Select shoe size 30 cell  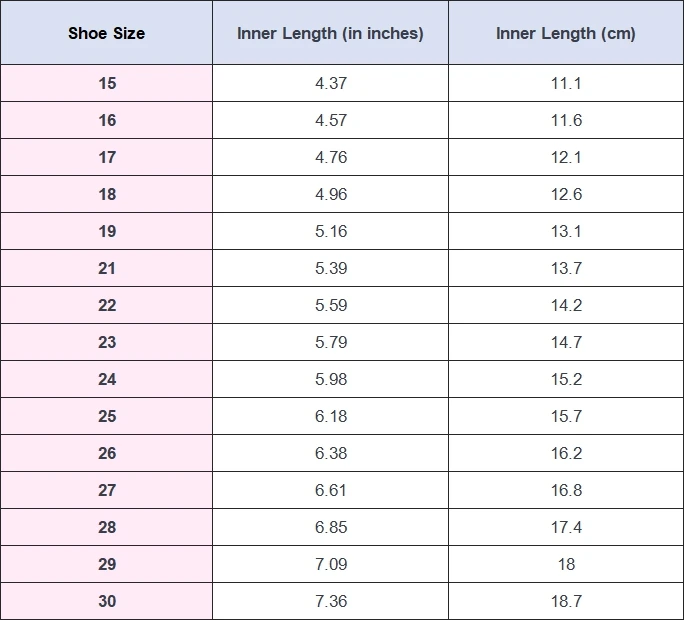coord(106,601)
